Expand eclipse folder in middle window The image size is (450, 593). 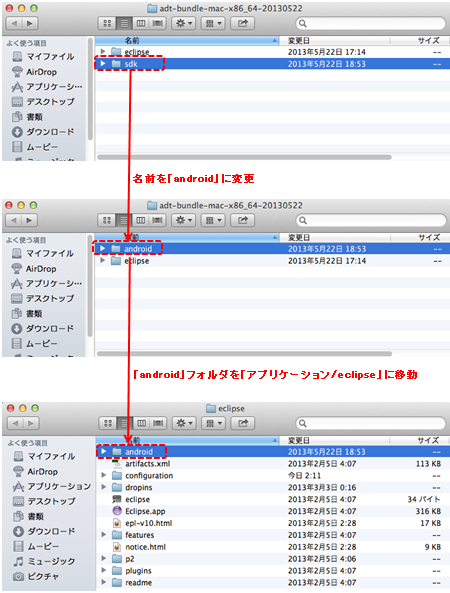click(x=103, y=261)
